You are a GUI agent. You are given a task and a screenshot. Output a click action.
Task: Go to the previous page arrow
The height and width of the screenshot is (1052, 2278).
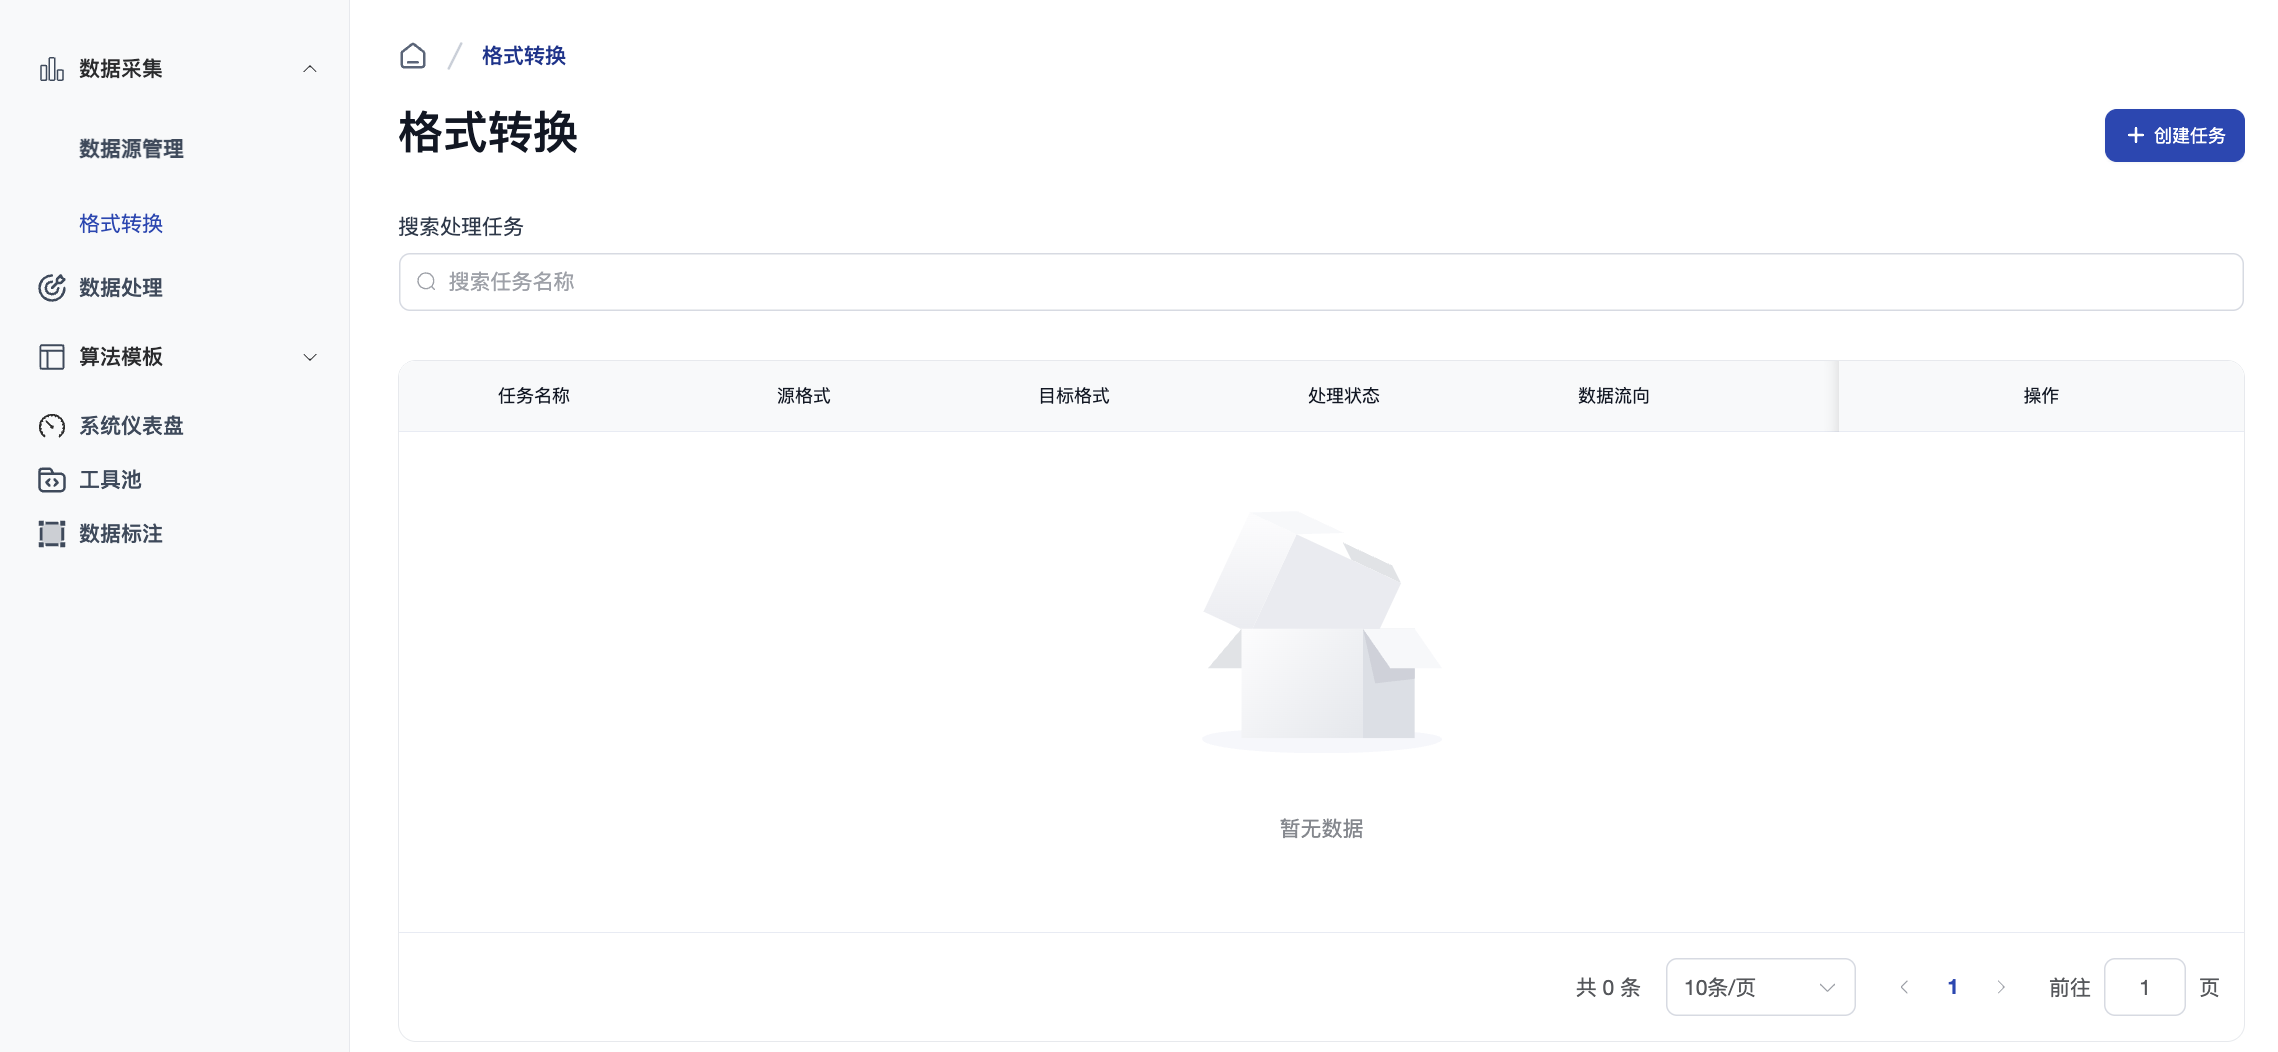click(x=1904, y=987)
